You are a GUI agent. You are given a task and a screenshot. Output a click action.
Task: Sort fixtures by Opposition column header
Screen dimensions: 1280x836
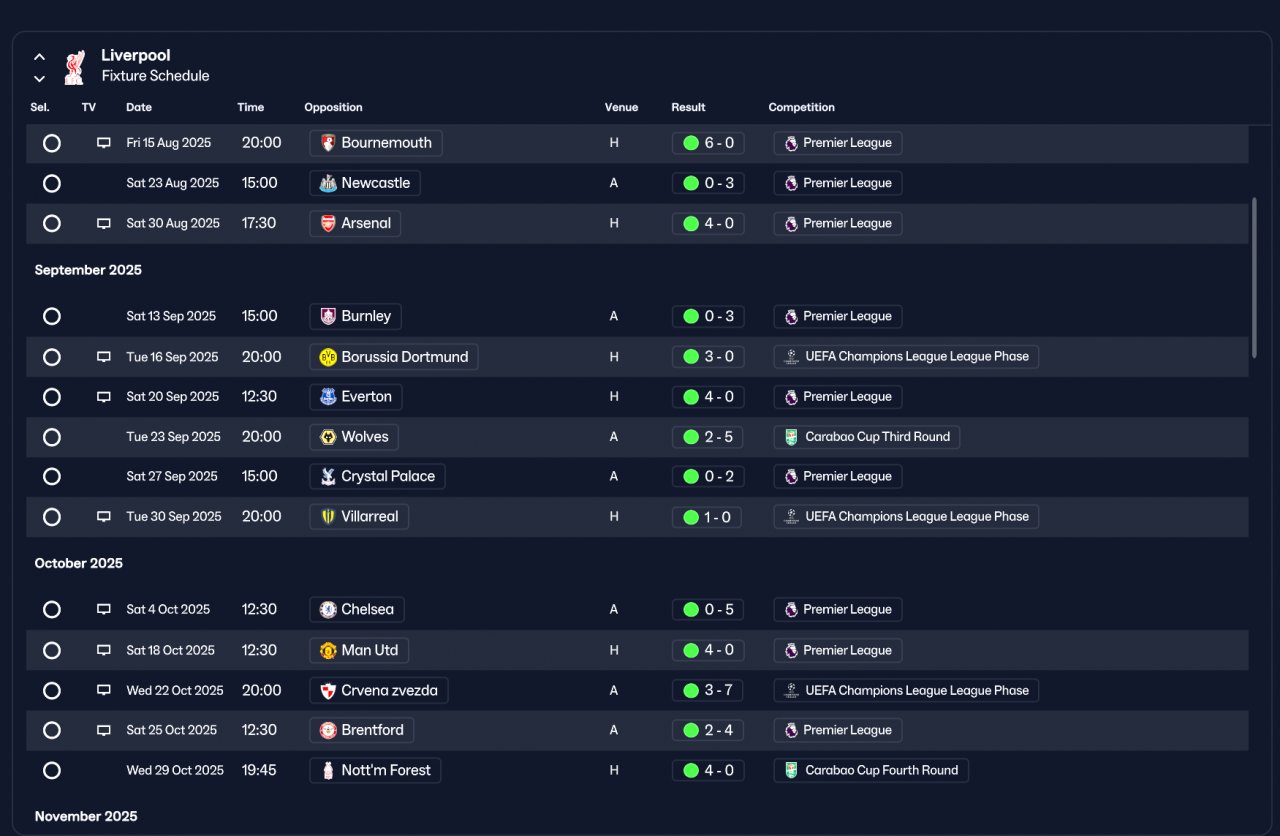[x=333, y=107]
